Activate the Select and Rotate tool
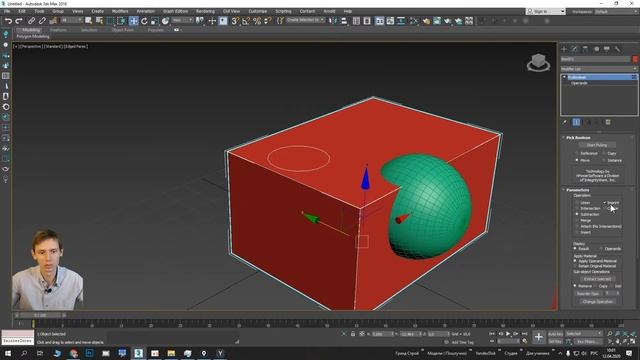The image size is (640, 360). click(144, 21)
